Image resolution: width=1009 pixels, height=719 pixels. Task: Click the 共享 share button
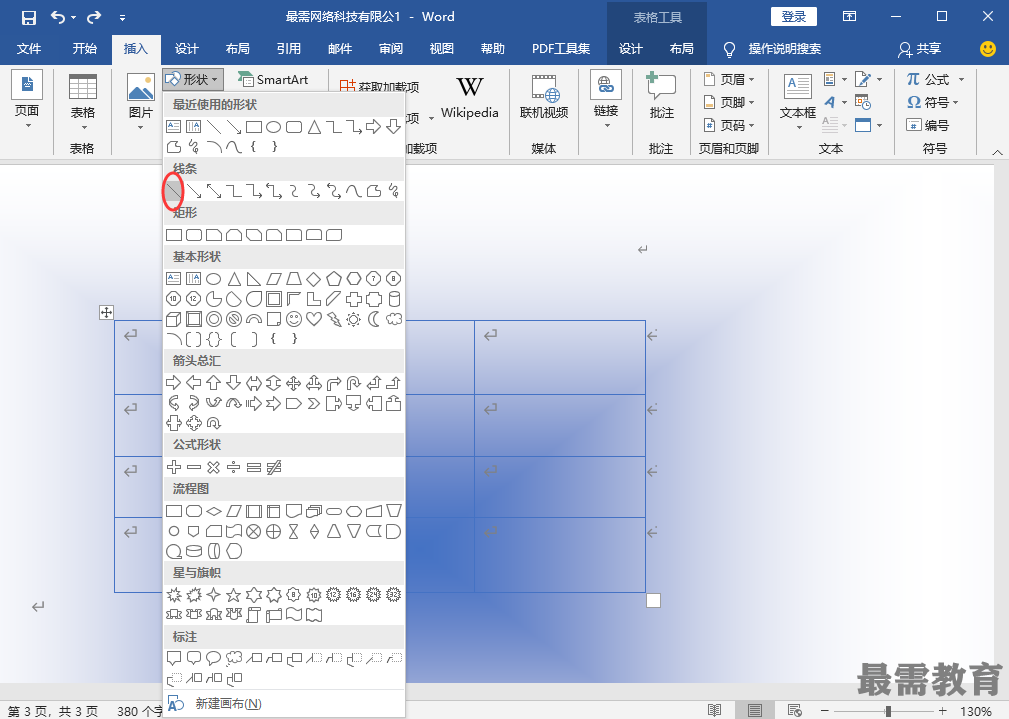point(920,49)
